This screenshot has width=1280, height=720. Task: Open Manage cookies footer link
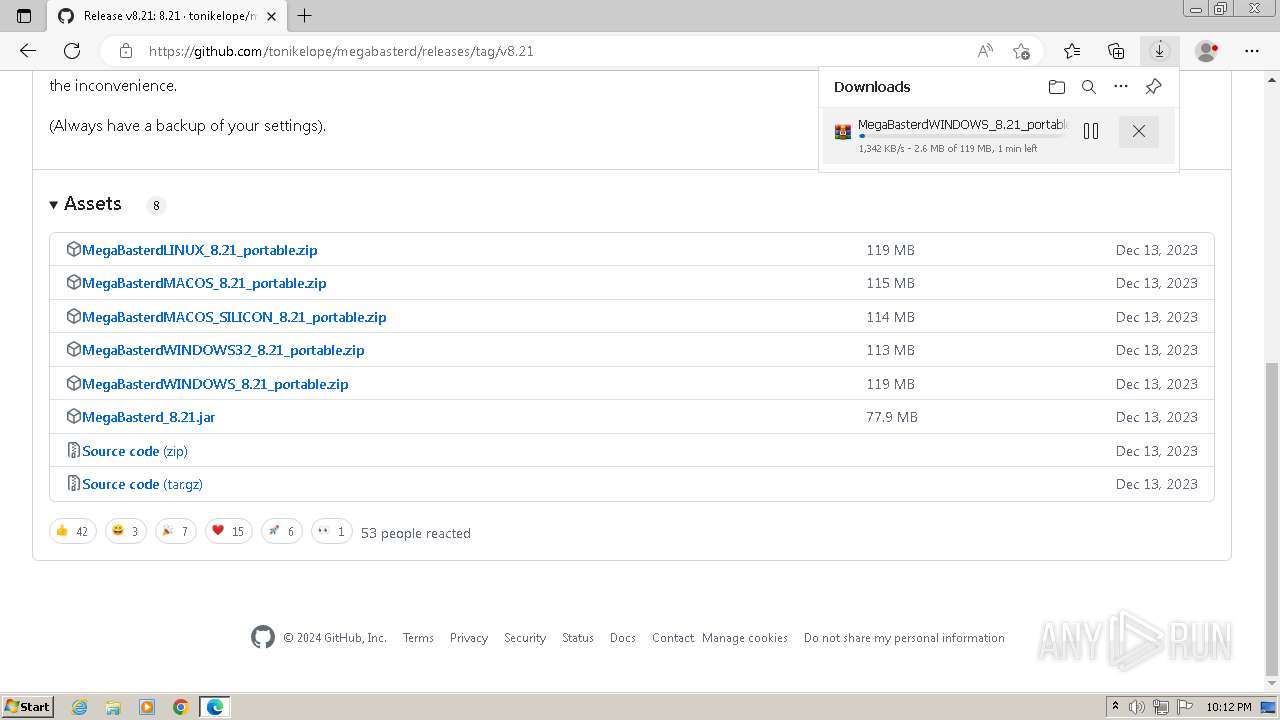point(745,638)
